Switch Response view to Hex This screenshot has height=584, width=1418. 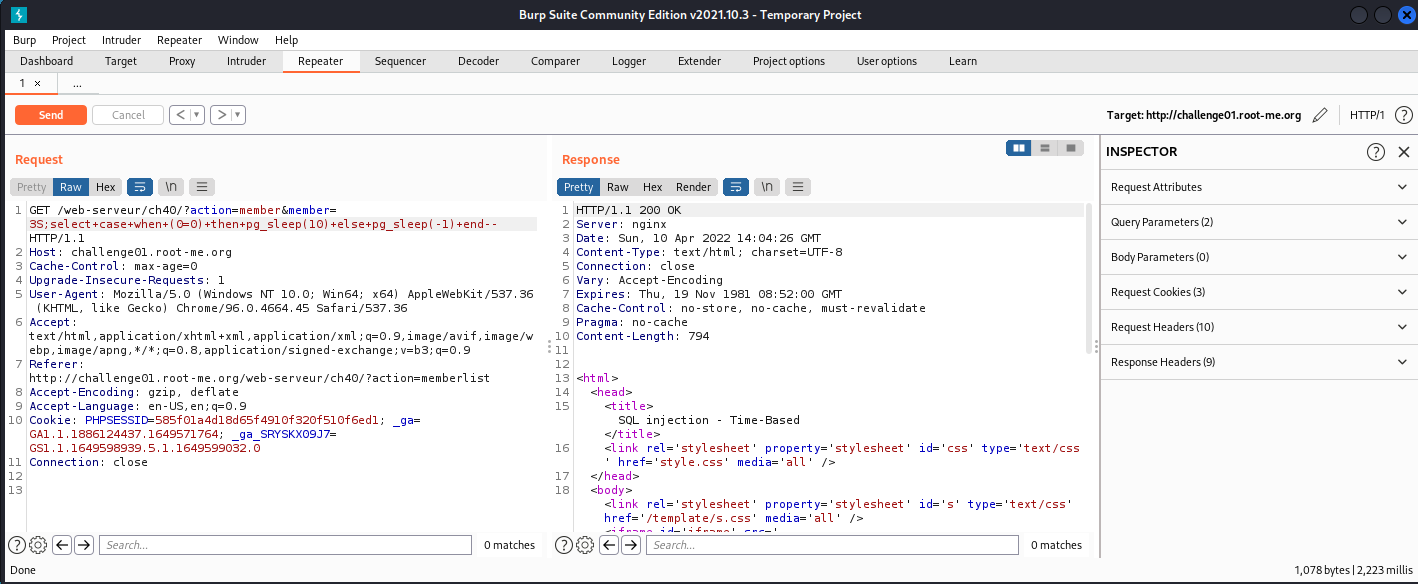pyautogui.click(x=653, y=187)
